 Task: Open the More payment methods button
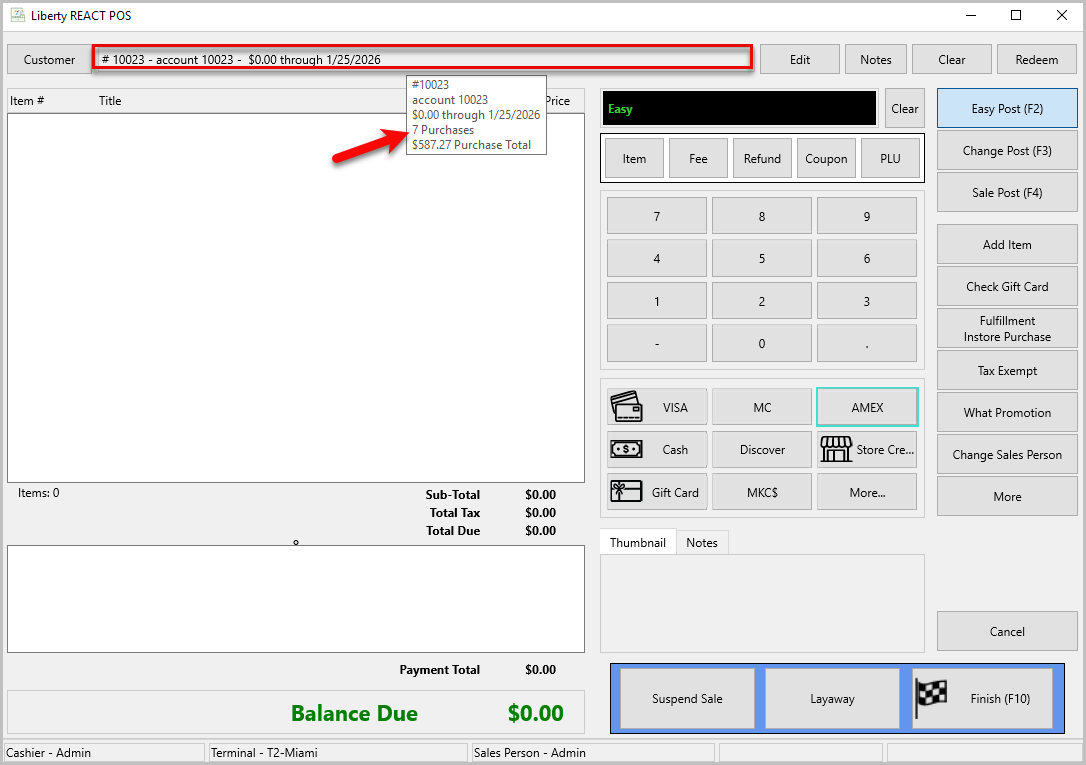pyautogui.click(x=867, y=492)
